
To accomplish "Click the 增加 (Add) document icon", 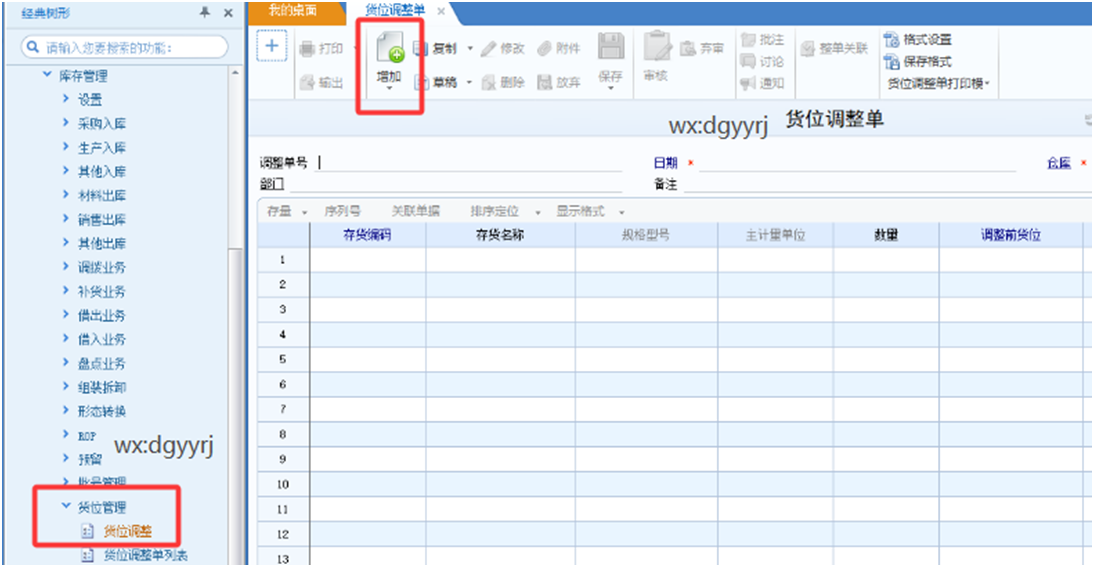I will pos(389,51).
